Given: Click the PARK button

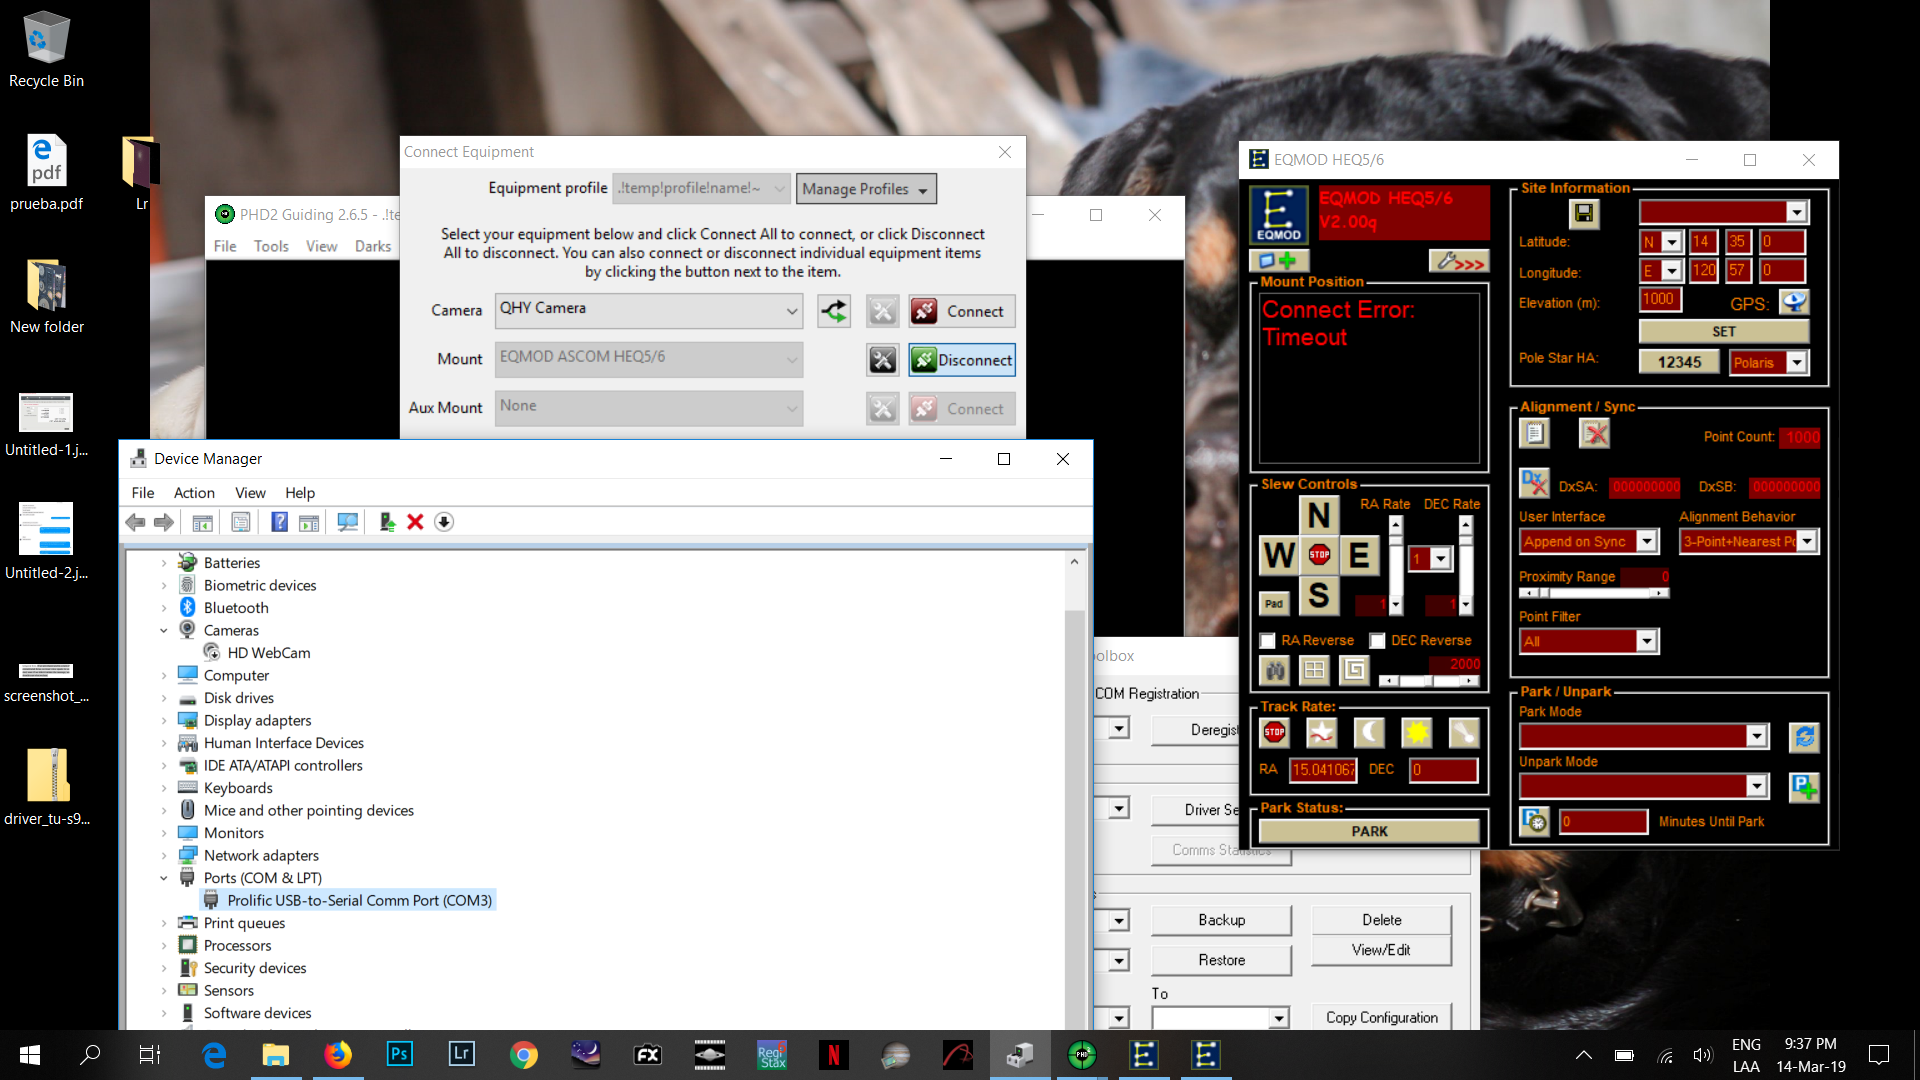Looking at the screenshot, I should pos(1369,831).
